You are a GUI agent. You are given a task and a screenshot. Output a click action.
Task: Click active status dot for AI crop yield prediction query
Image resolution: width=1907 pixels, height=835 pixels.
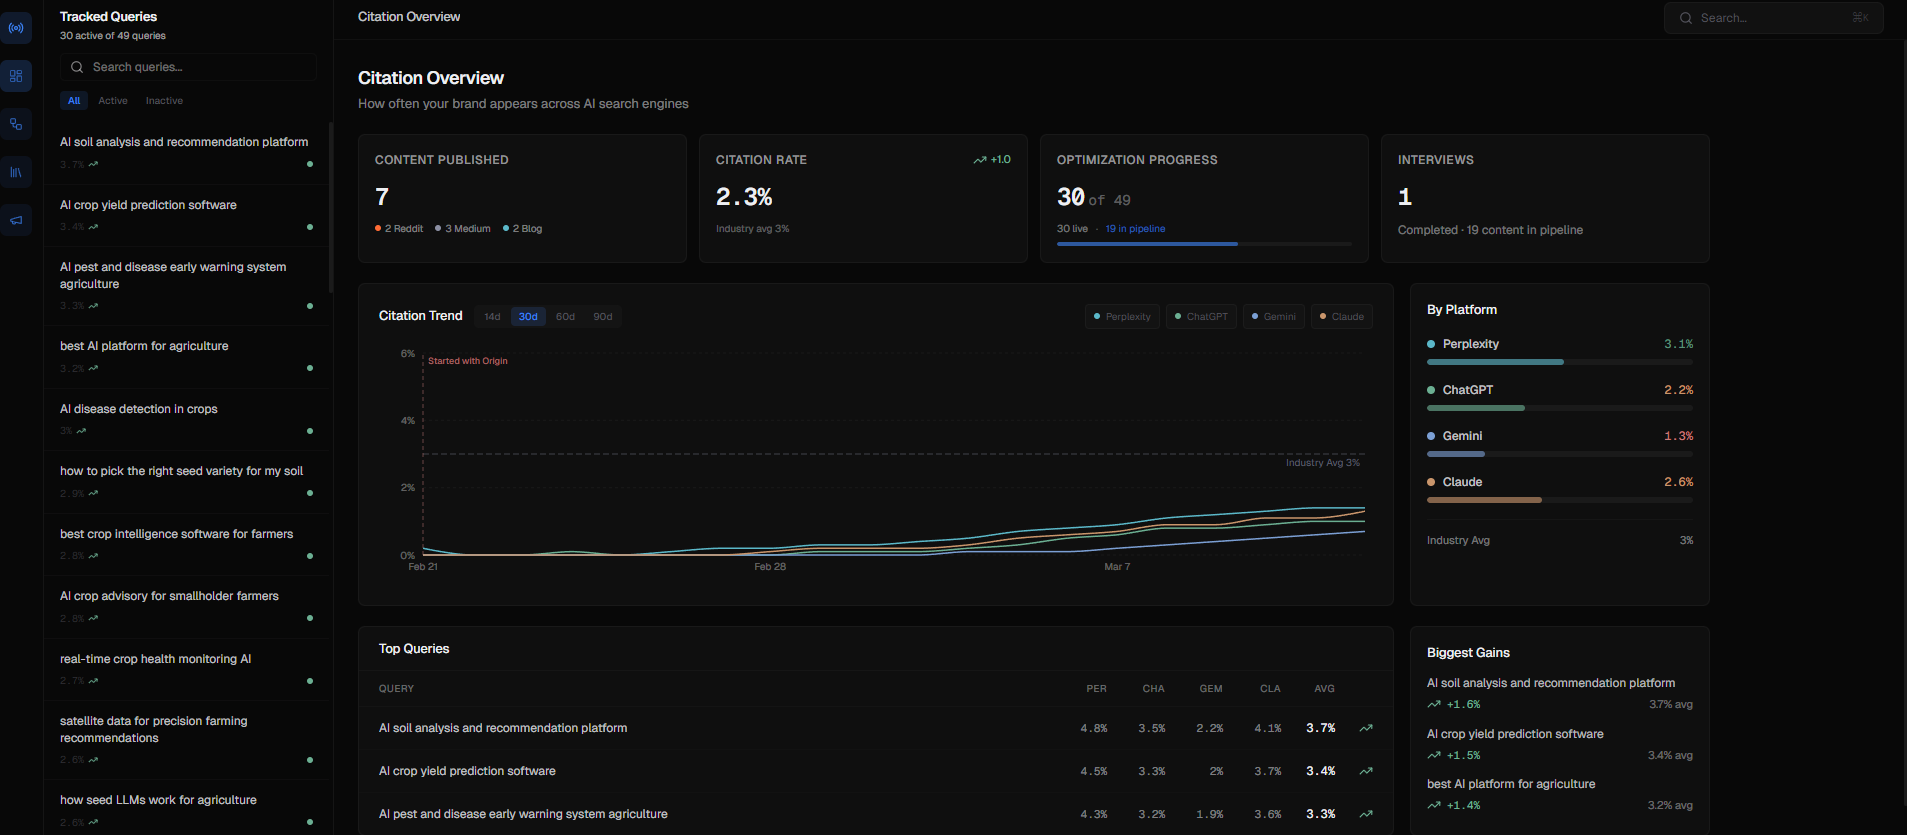click(x=310, y=227)
